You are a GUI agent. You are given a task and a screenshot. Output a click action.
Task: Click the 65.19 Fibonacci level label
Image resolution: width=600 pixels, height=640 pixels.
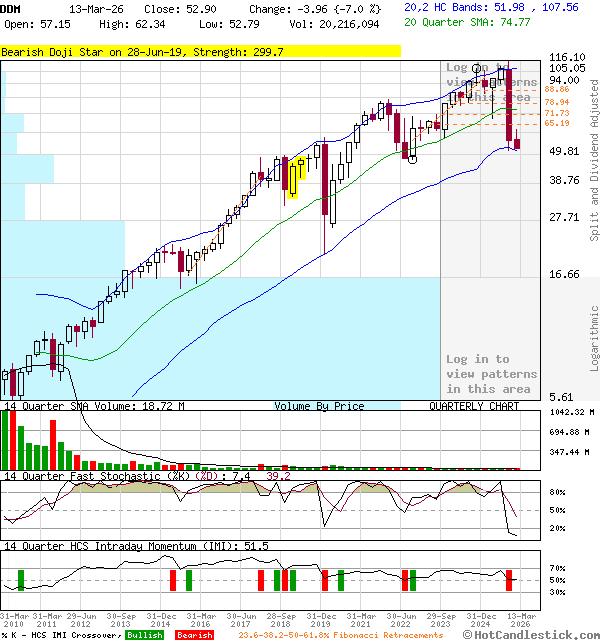557,123
